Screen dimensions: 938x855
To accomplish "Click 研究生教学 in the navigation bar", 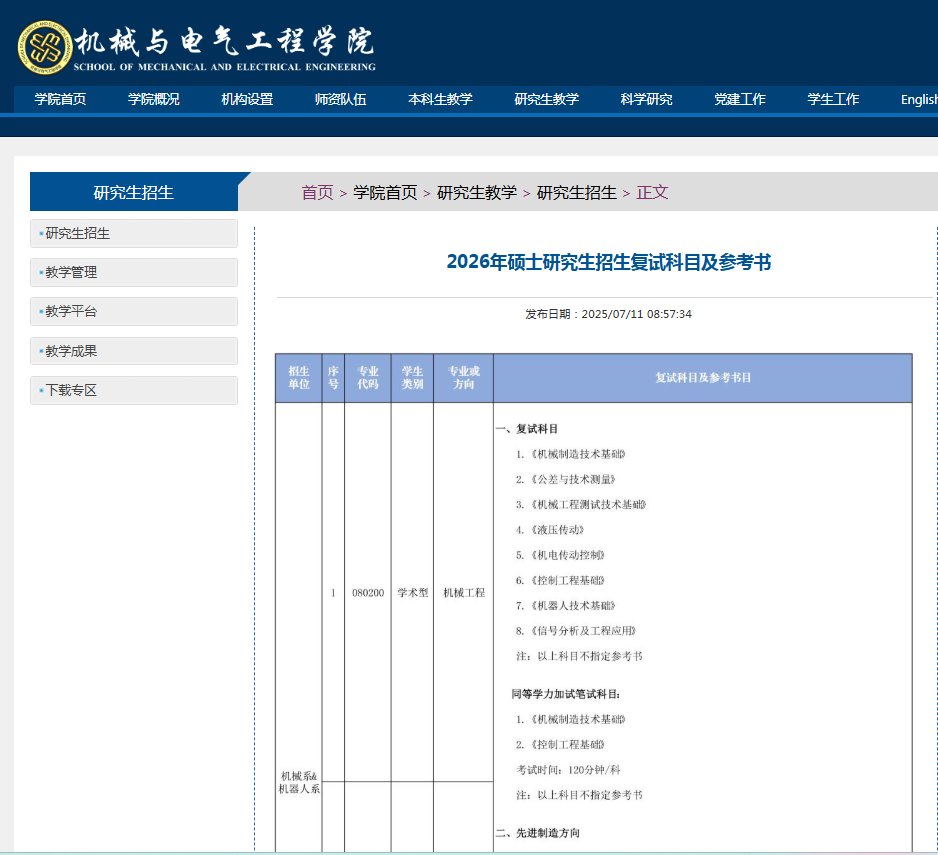I will click(x=546, y=99).
